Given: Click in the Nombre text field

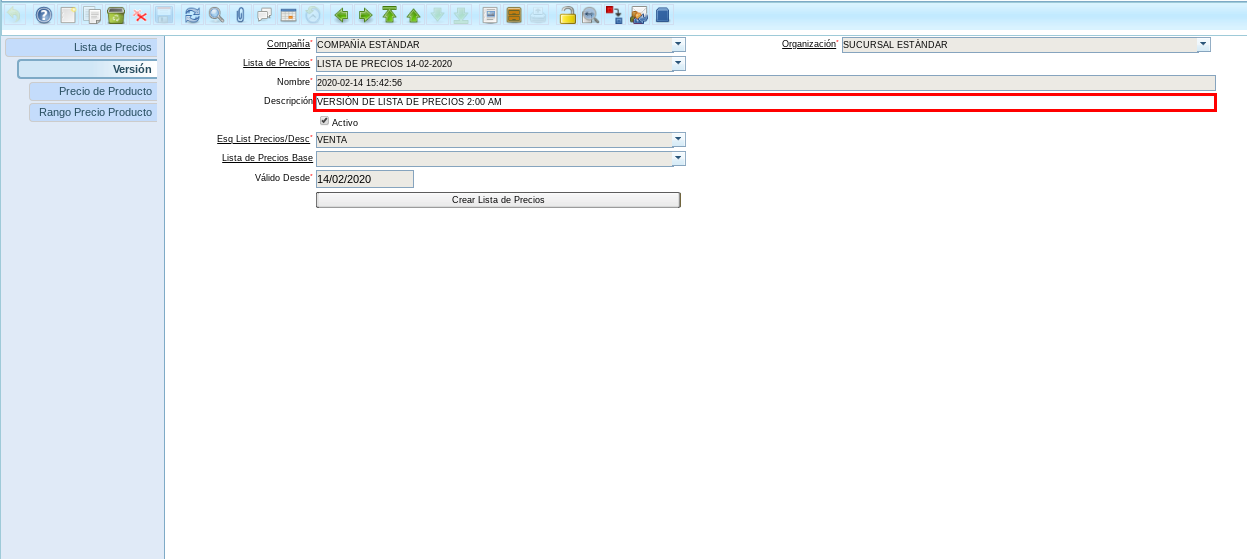Looking at the screenshot, I should (x=765, y=82).
